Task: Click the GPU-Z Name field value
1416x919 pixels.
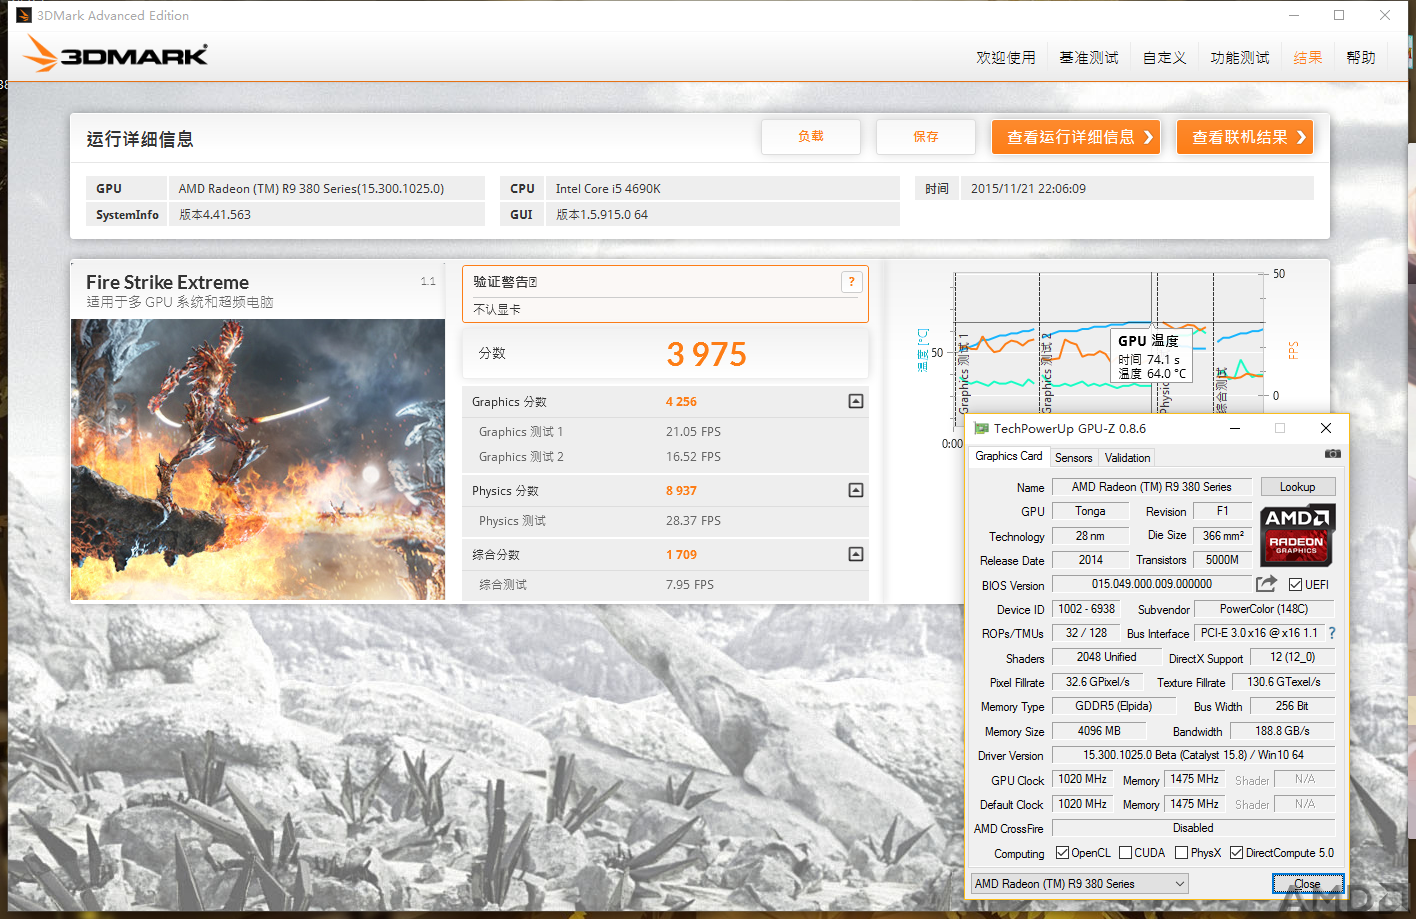Action: point(1152,487)
